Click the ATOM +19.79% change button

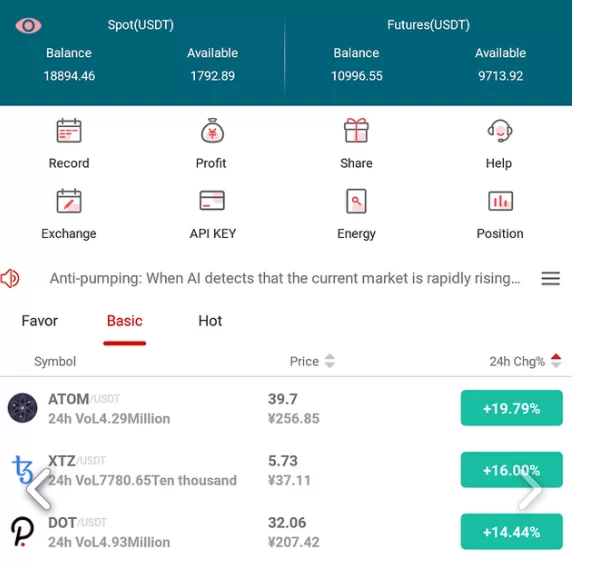(x=511, y=408)
